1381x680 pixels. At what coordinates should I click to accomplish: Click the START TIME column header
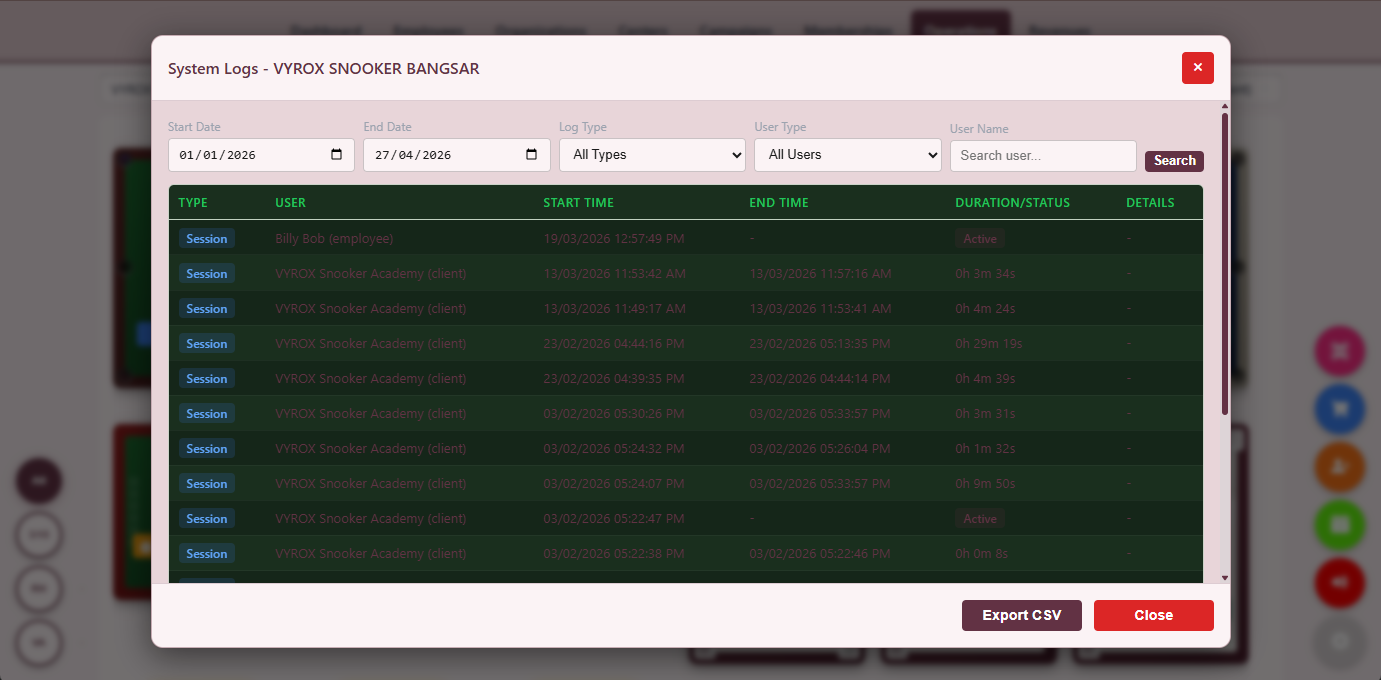(x=578, y=203)
